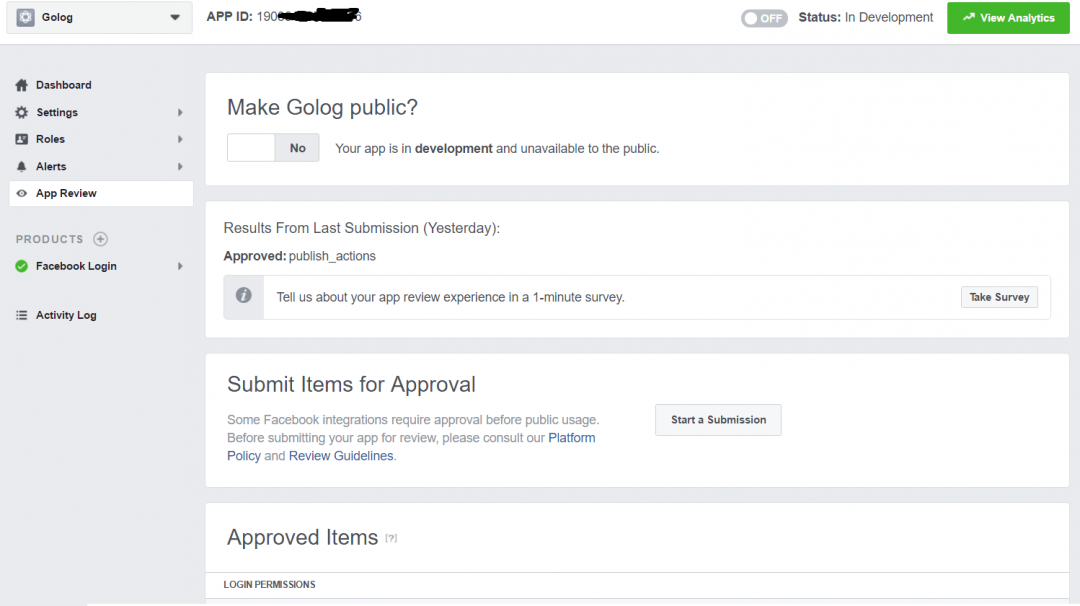Expand the Roles submenu arrow
Screen dimensions: 1080x606
[x=180, y=139]
